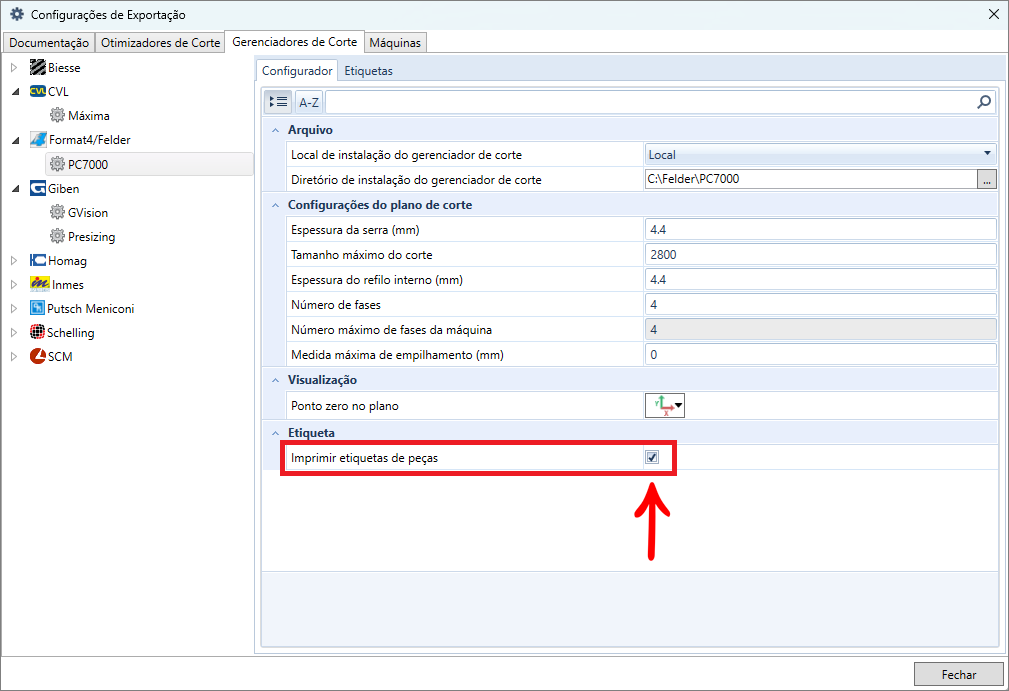Browse installation directory with ellipsis button
Image resolution: width=1009 pixels, height=691 pixels.
(987, 180)
